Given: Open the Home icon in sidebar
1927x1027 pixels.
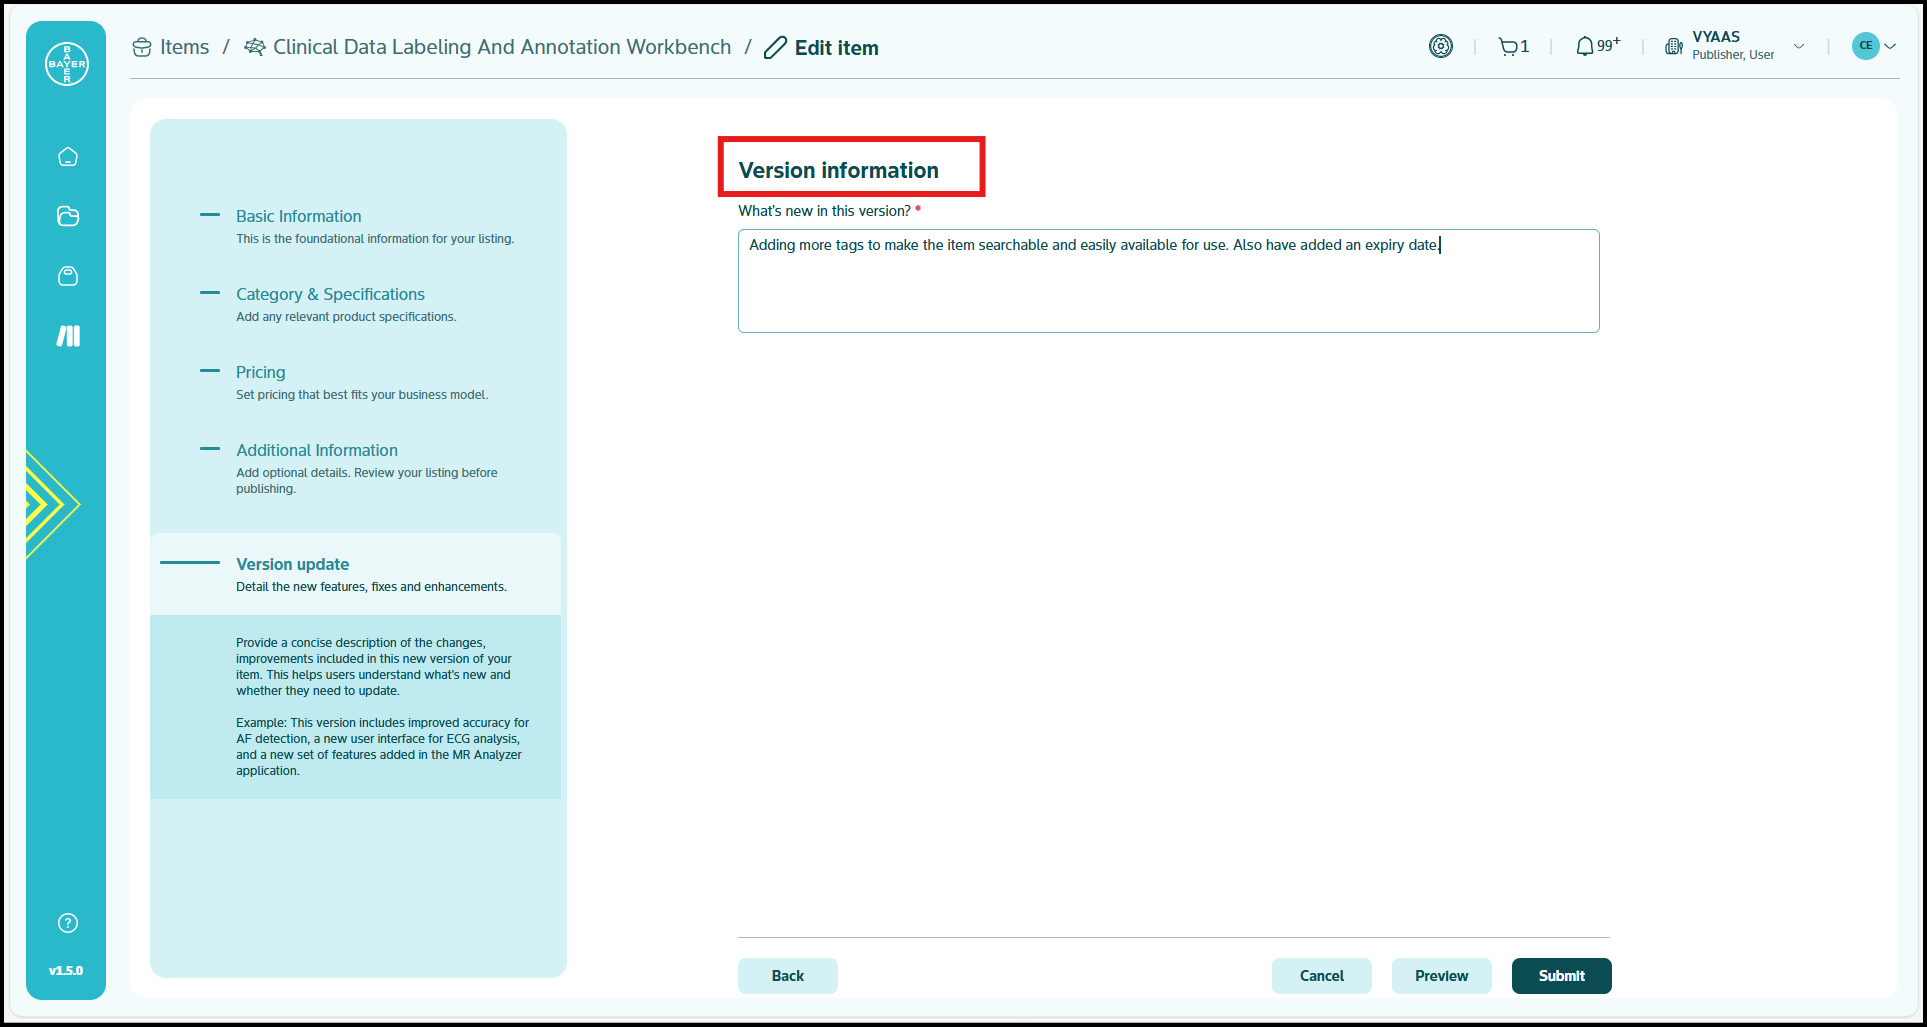Looking at the screenshot, I should 68,157.
